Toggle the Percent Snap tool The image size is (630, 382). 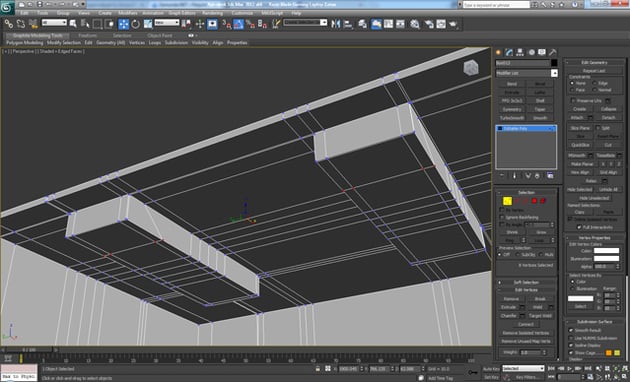[251, 24]
